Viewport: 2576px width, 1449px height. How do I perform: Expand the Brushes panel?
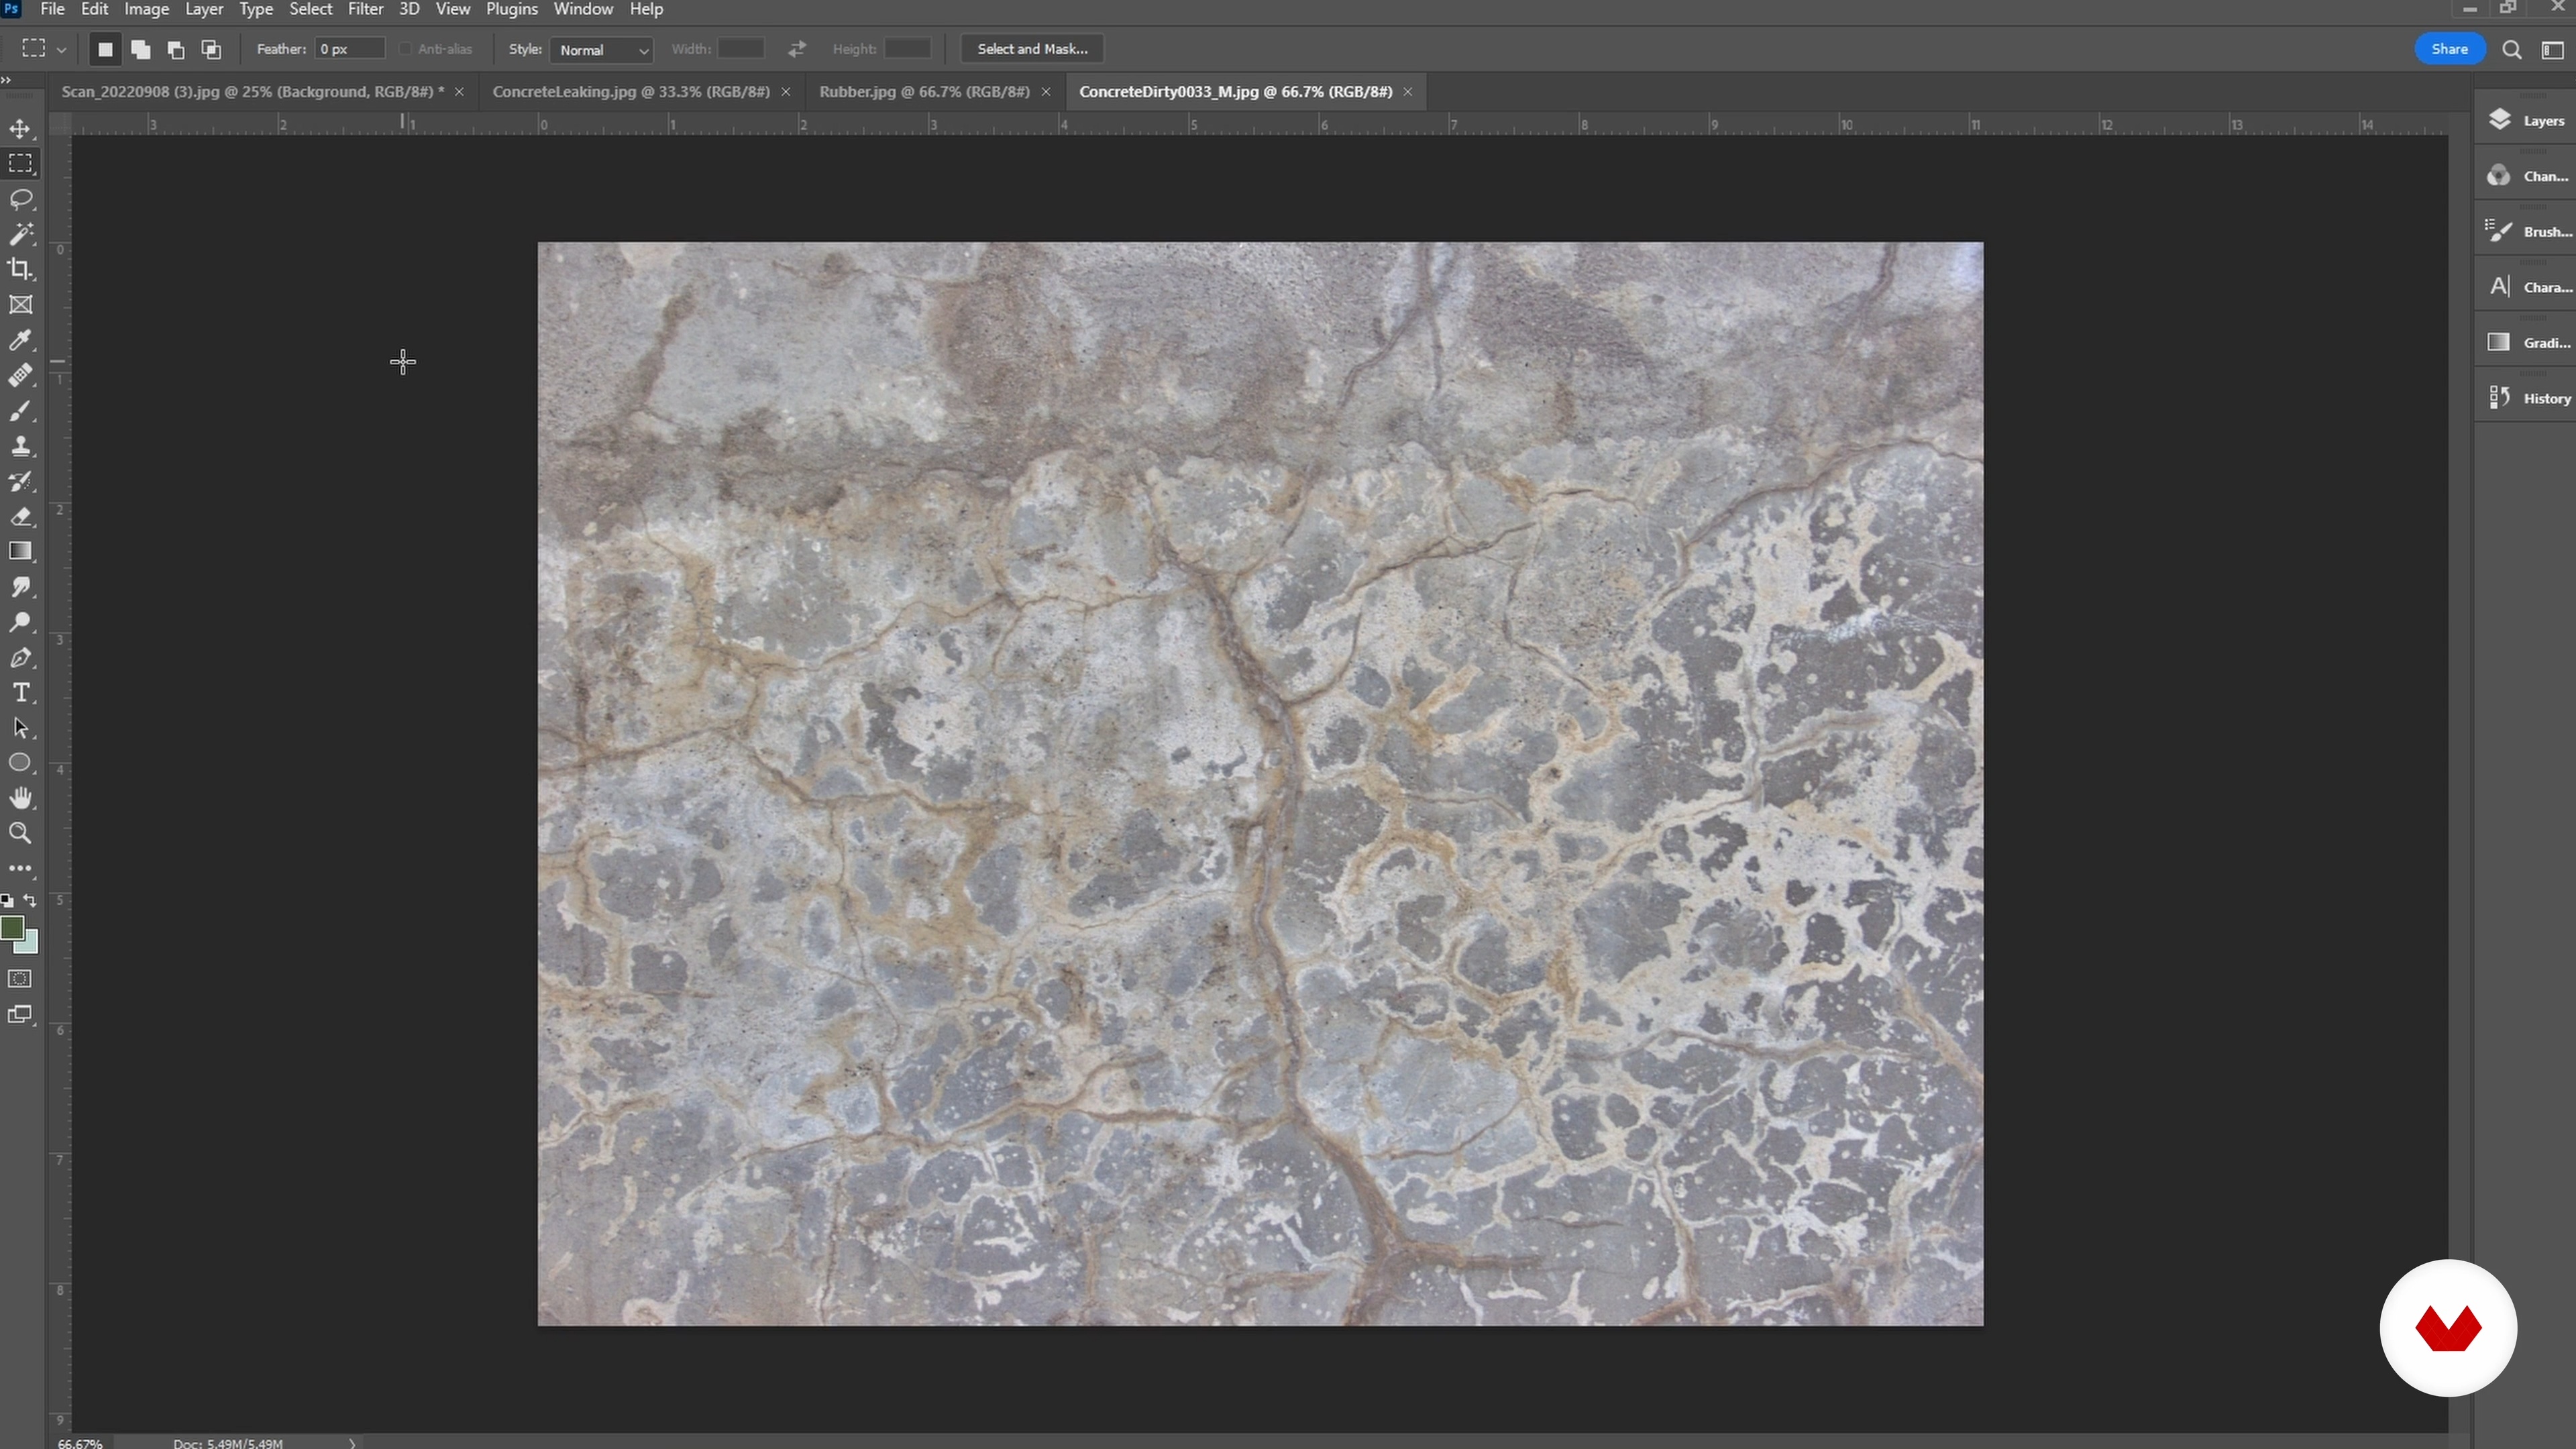(x=2526, y=232)
